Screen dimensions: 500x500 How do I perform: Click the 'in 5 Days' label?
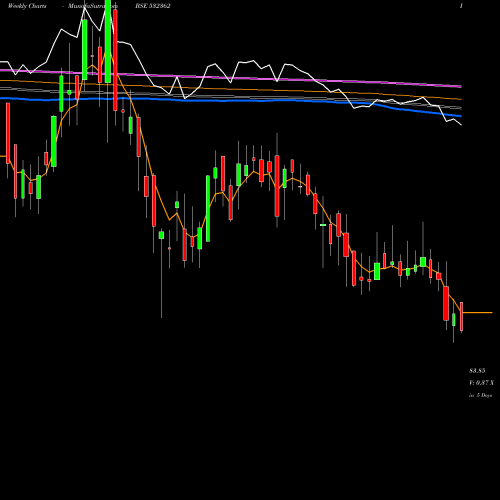point(481,395)
